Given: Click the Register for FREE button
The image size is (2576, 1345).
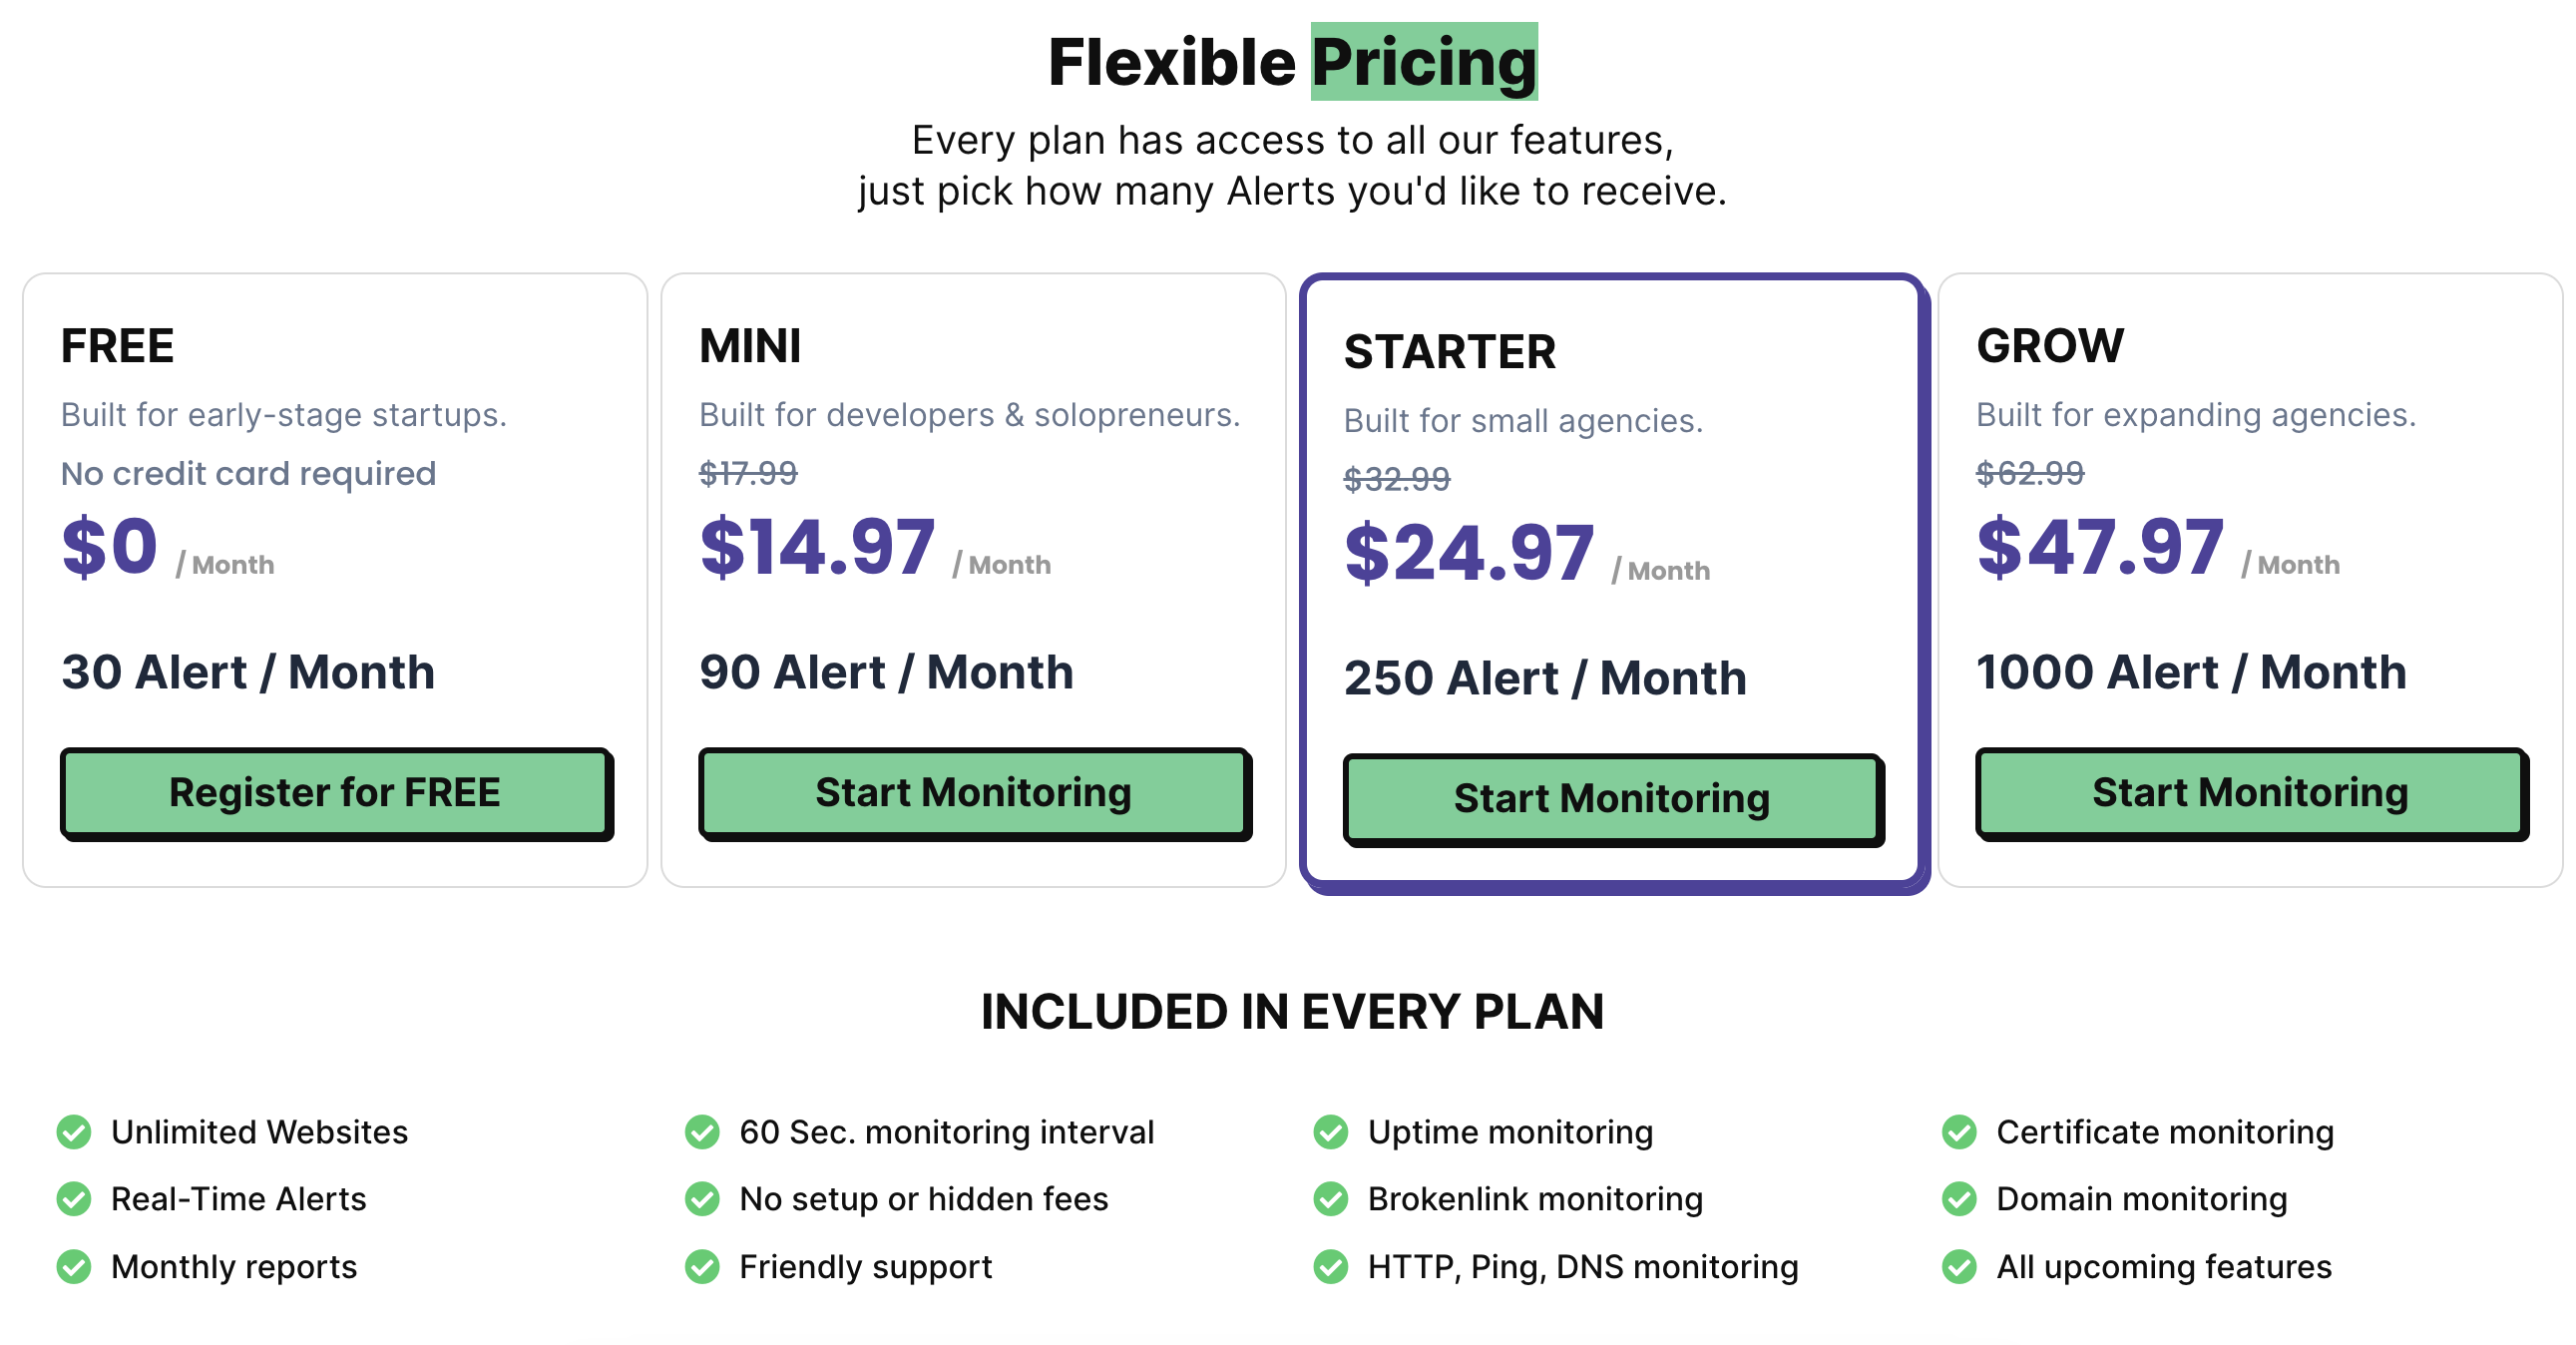Looking at the screenshot, I should (x=336, y=793).
